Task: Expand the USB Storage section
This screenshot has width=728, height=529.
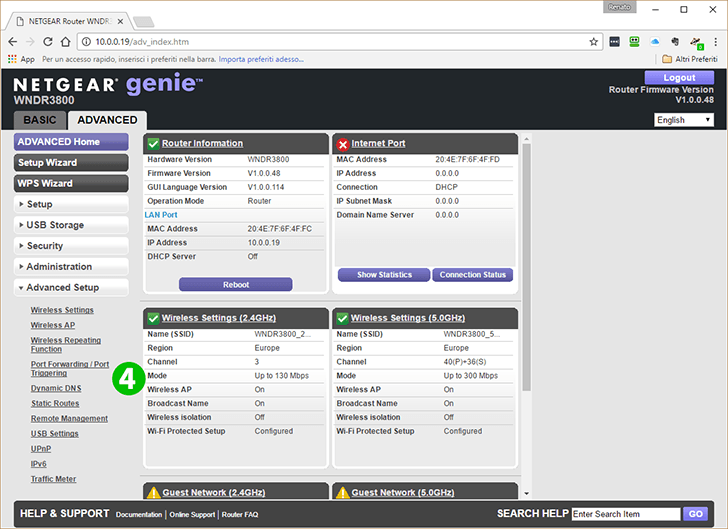Action: click(x=71, y=225)
